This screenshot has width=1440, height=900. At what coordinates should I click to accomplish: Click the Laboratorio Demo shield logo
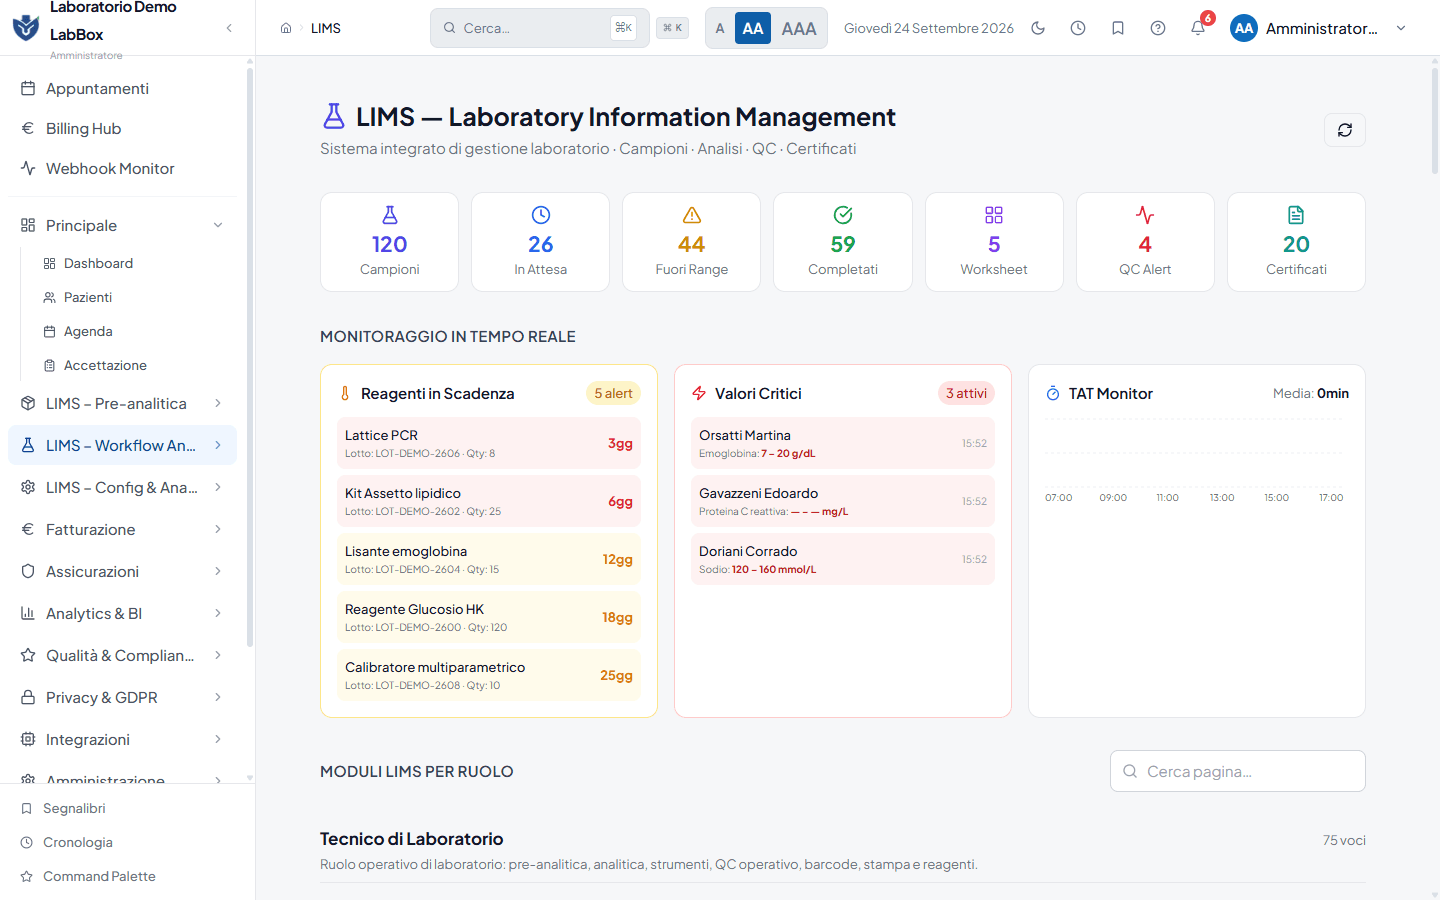point(26,27)
